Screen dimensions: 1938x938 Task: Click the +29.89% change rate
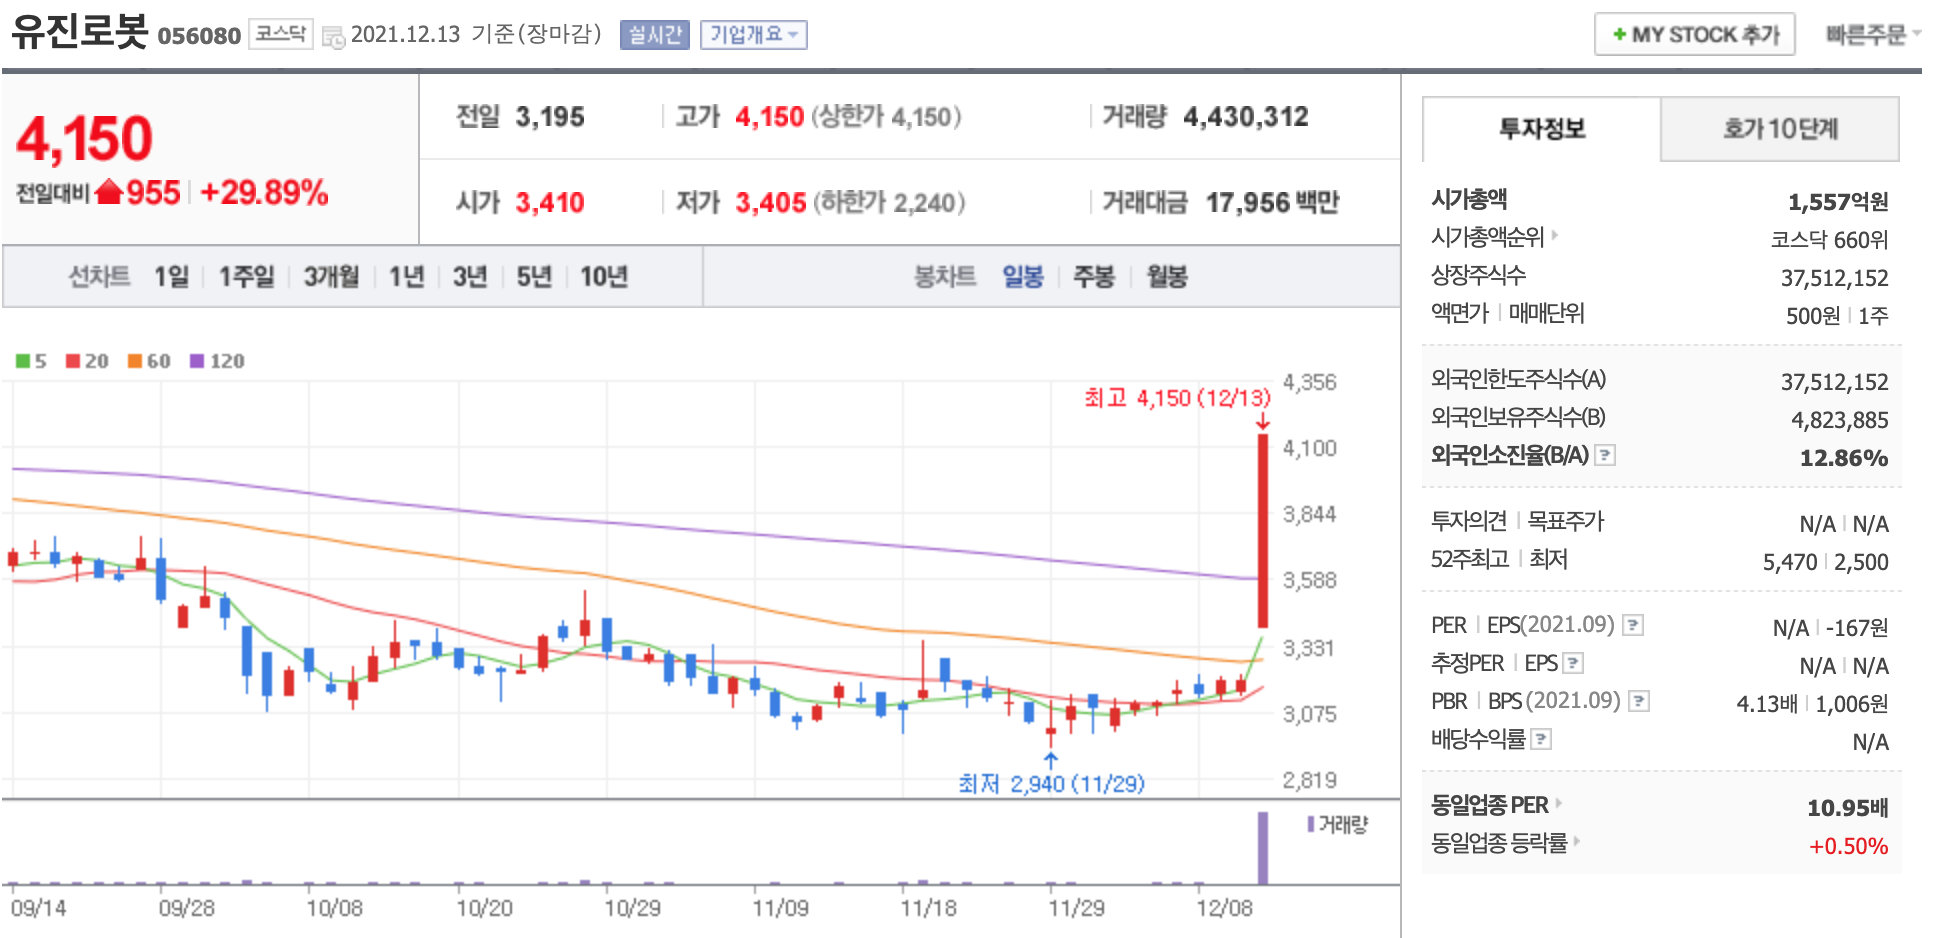click(264, 192)
